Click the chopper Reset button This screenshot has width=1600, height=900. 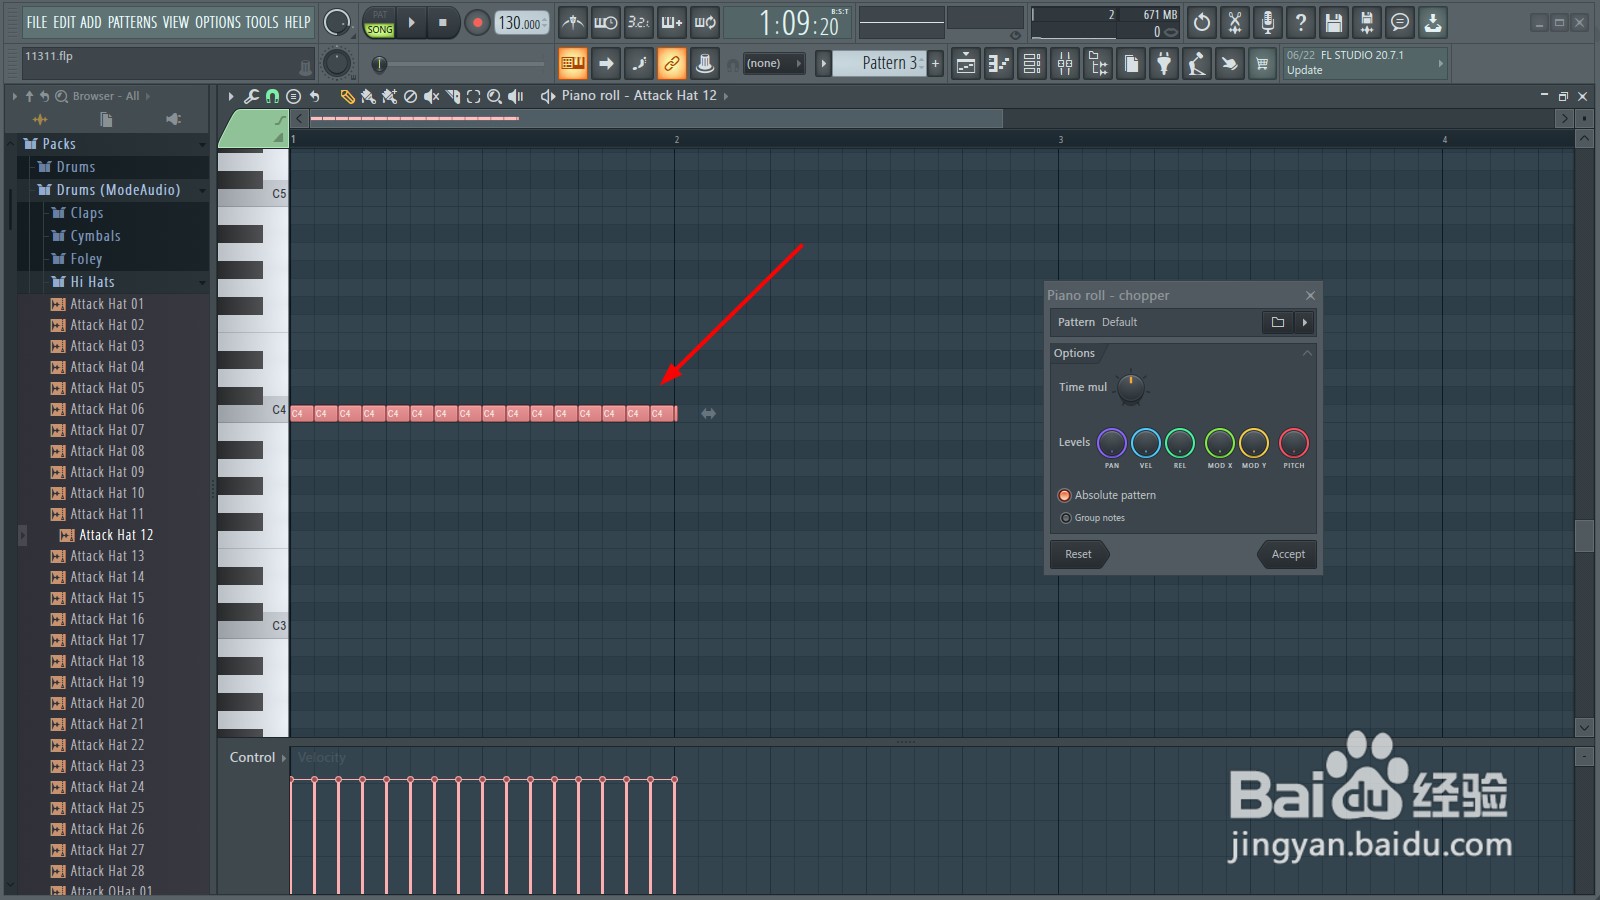(x=1078, y=554)
